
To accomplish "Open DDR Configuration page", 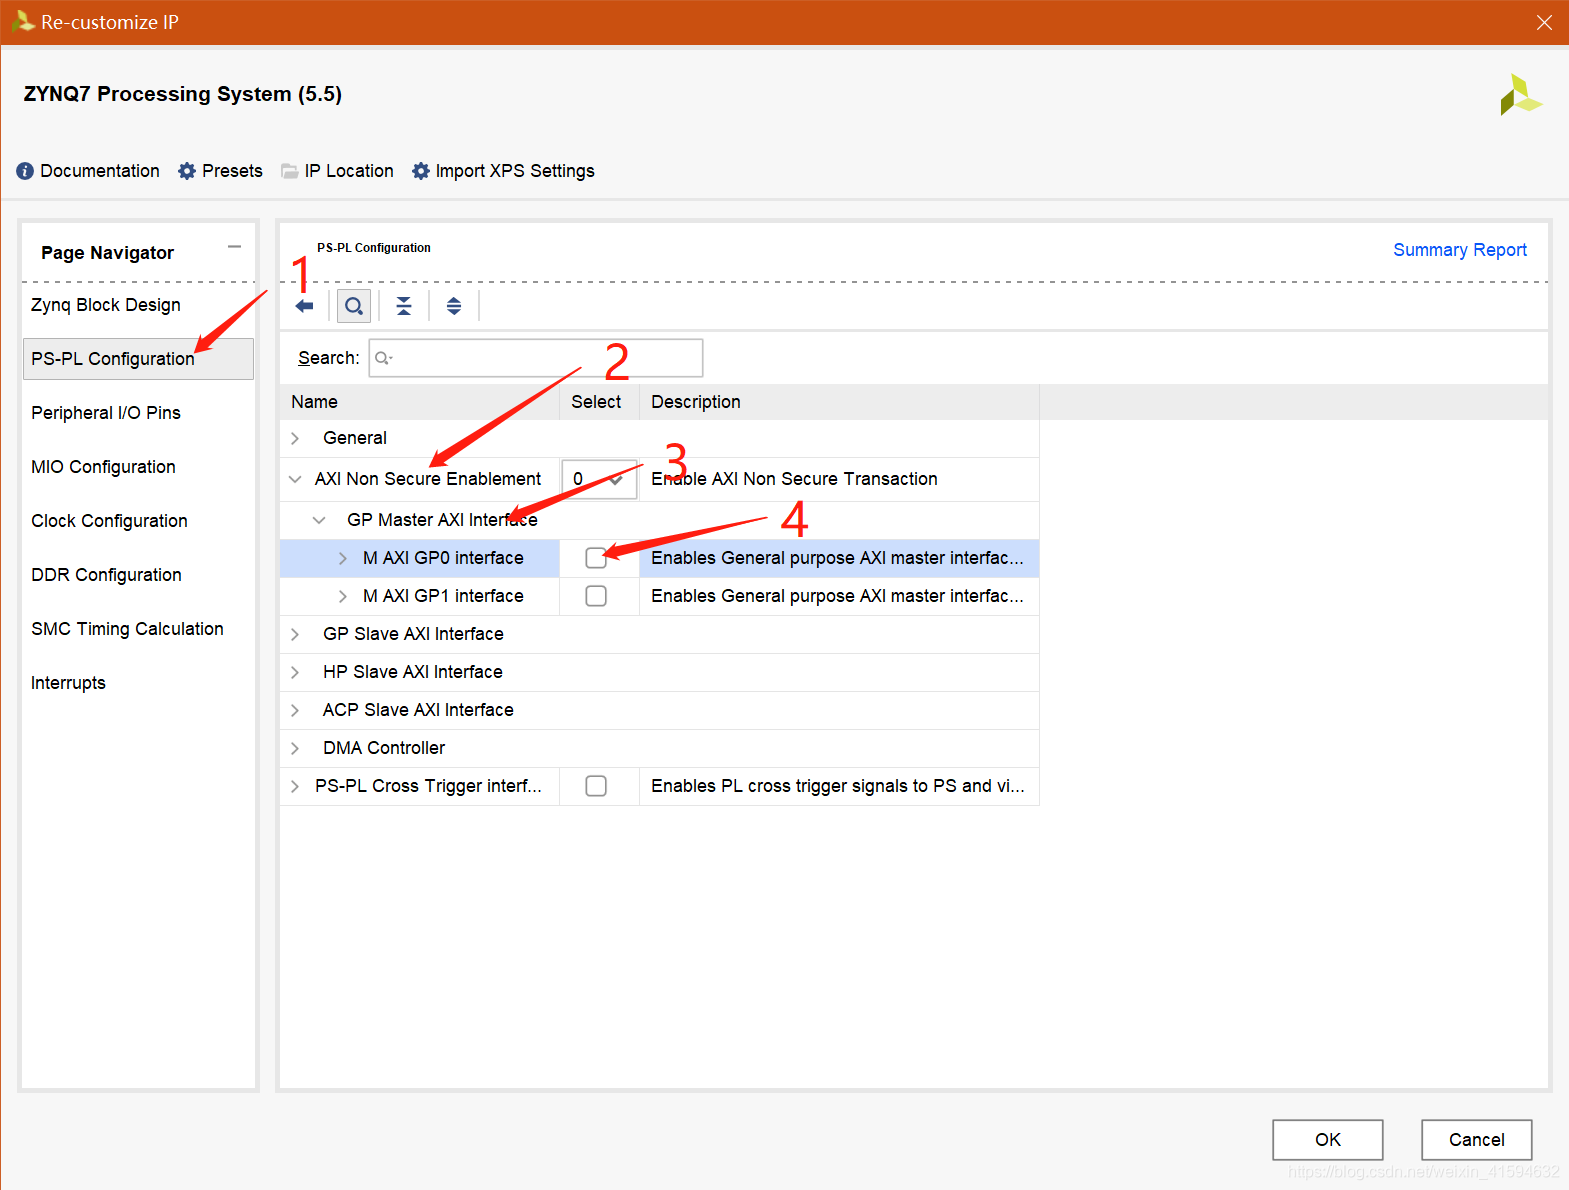I will [106, 575].
